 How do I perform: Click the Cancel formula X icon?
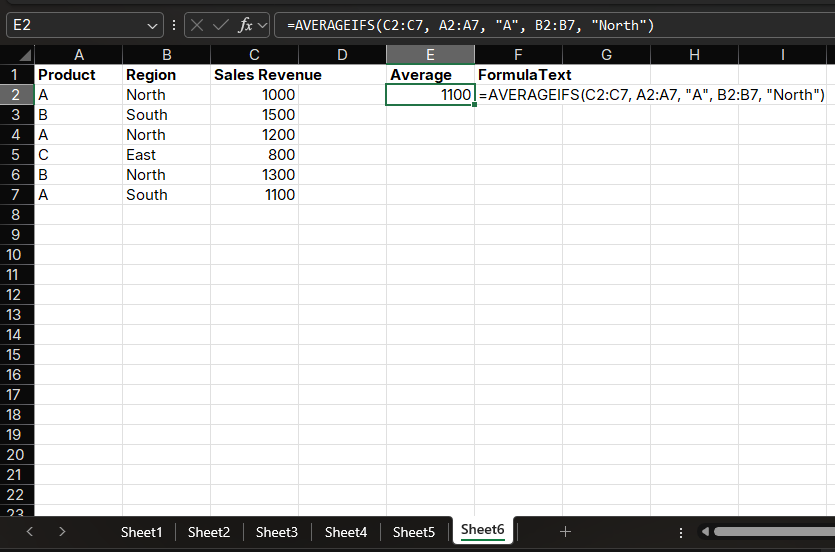point(197,25)
